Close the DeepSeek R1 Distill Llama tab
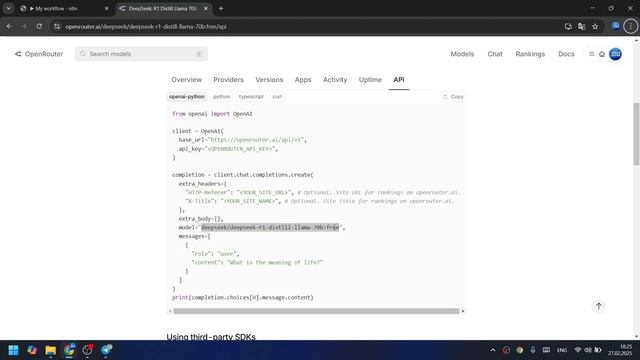The height and width of the screenshot is (360, 640). 206,8
